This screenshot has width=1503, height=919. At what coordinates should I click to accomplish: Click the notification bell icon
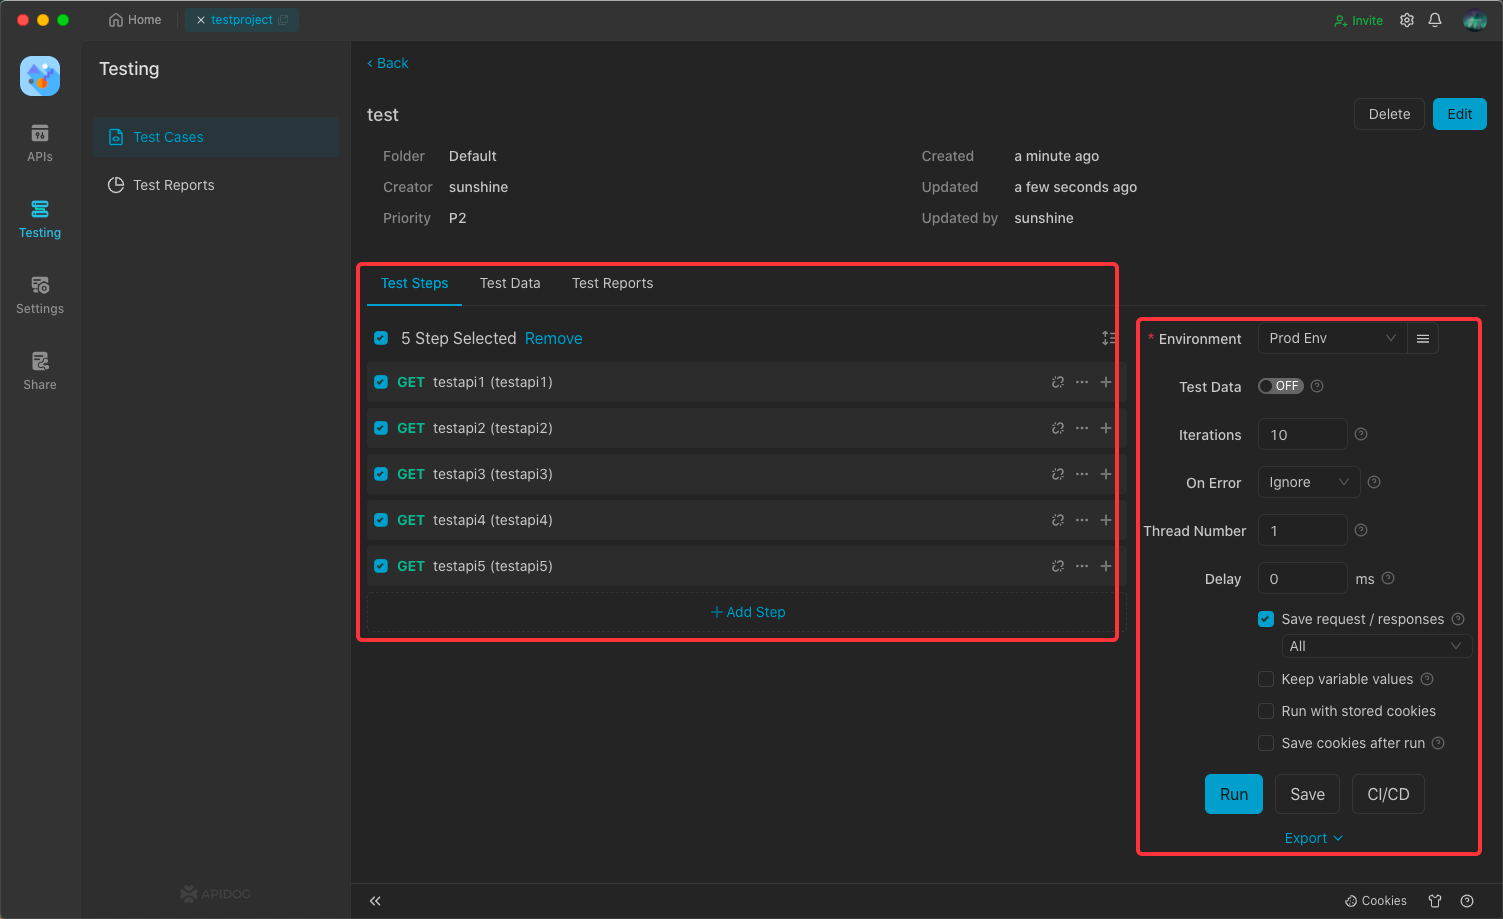pos(1435,20)
